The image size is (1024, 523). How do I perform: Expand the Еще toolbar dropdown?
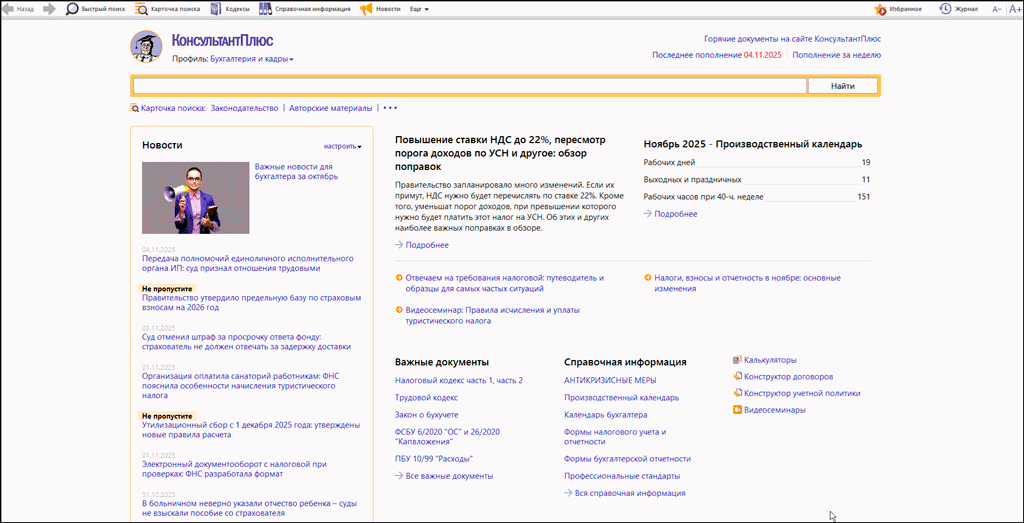point(419,9)
